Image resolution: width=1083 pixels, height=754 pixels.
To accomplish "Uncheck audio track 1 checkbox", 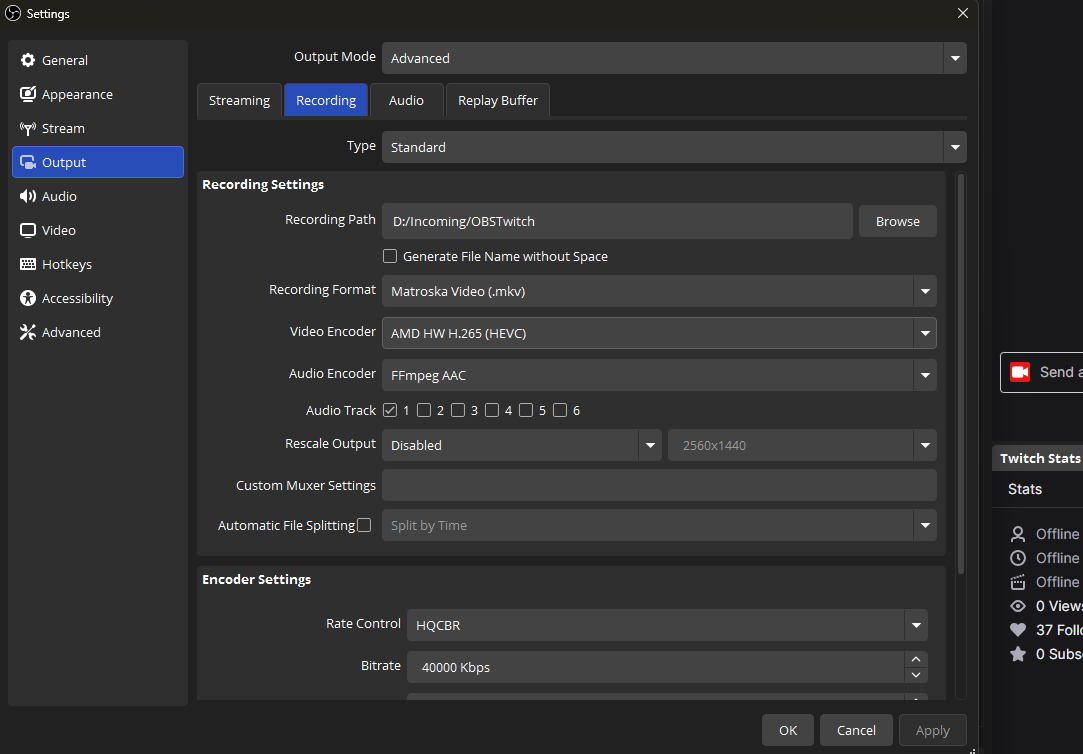I will click(x=390, y=411).
